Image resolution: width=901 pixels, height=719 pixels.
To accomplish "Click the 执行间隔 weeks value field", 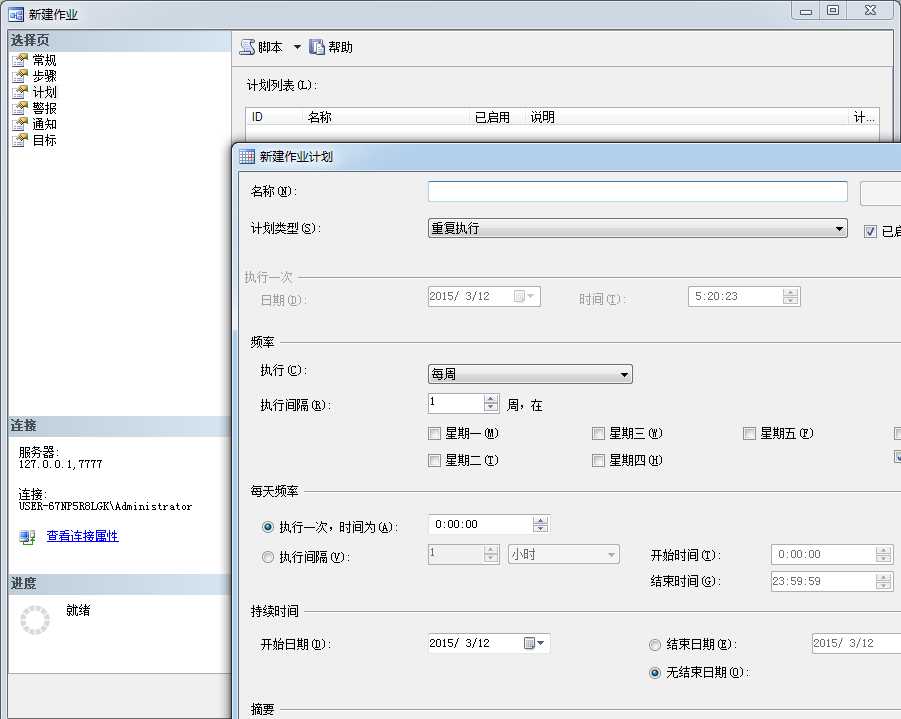I will point(456,403).
